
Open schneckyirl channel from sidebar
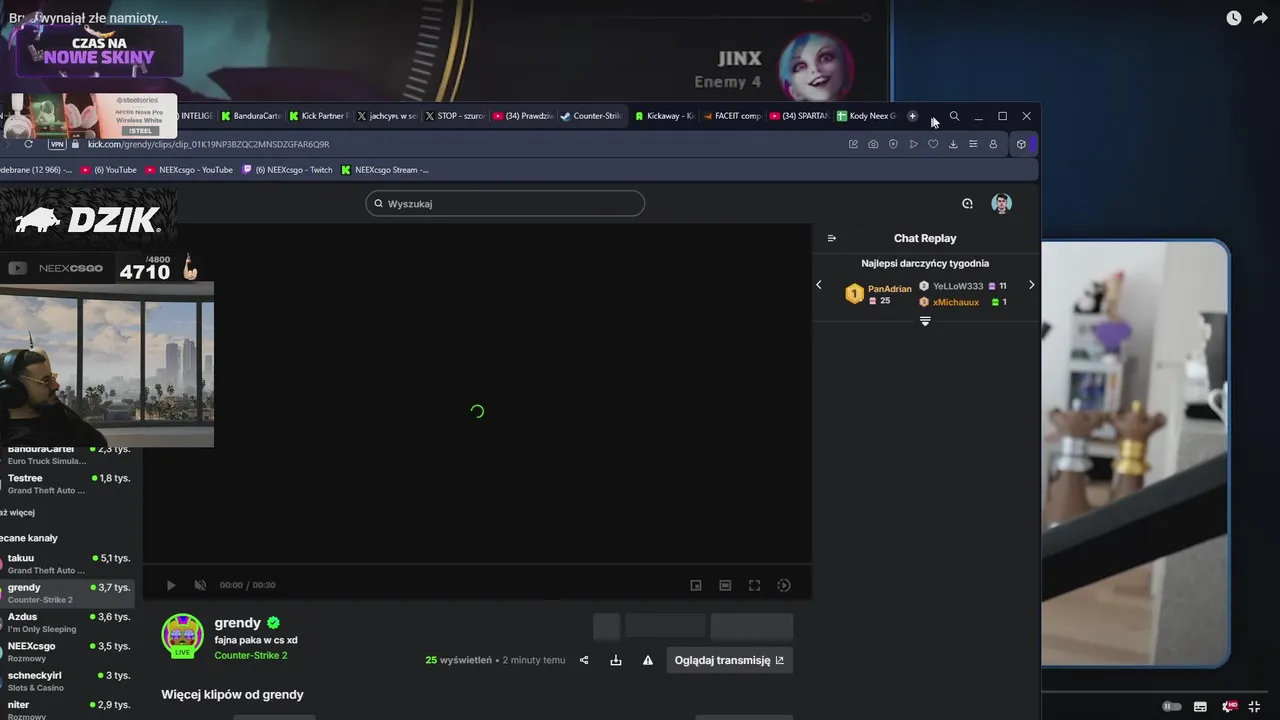click(67, 681)
